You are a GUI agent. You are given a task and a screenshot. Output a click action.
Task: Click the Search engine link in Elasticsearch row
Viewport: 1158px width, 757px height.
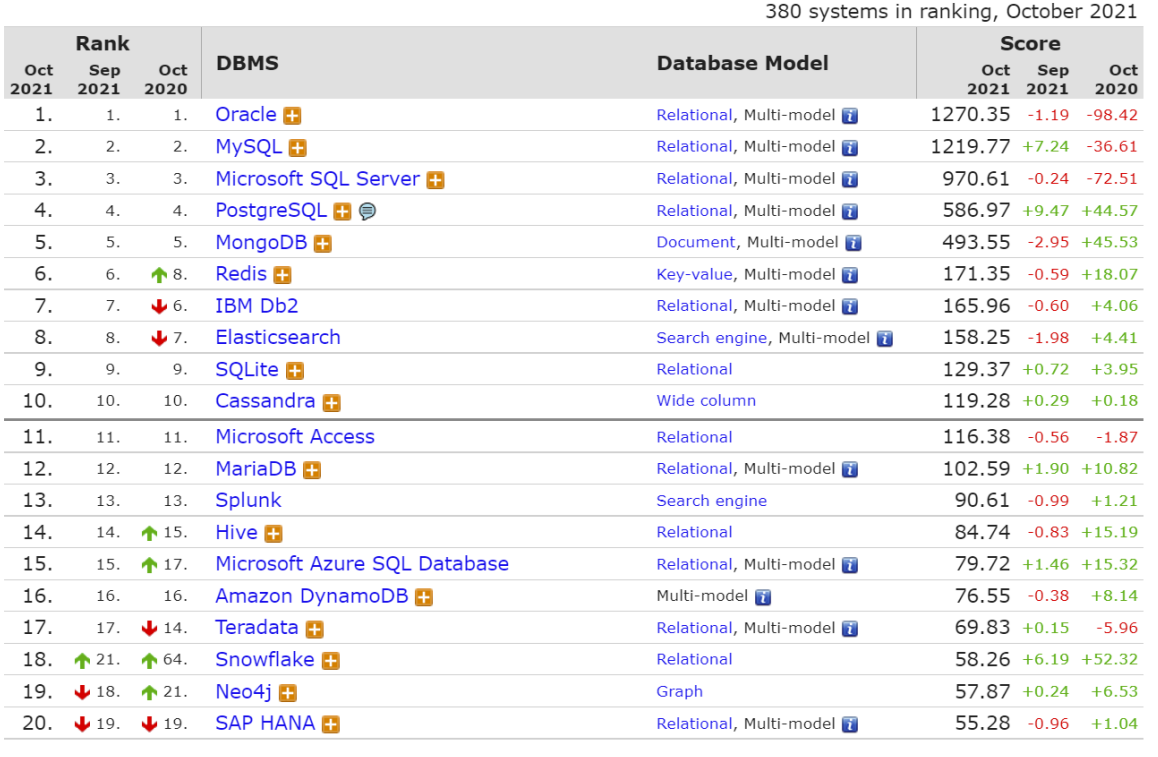(x=711, y=338)
